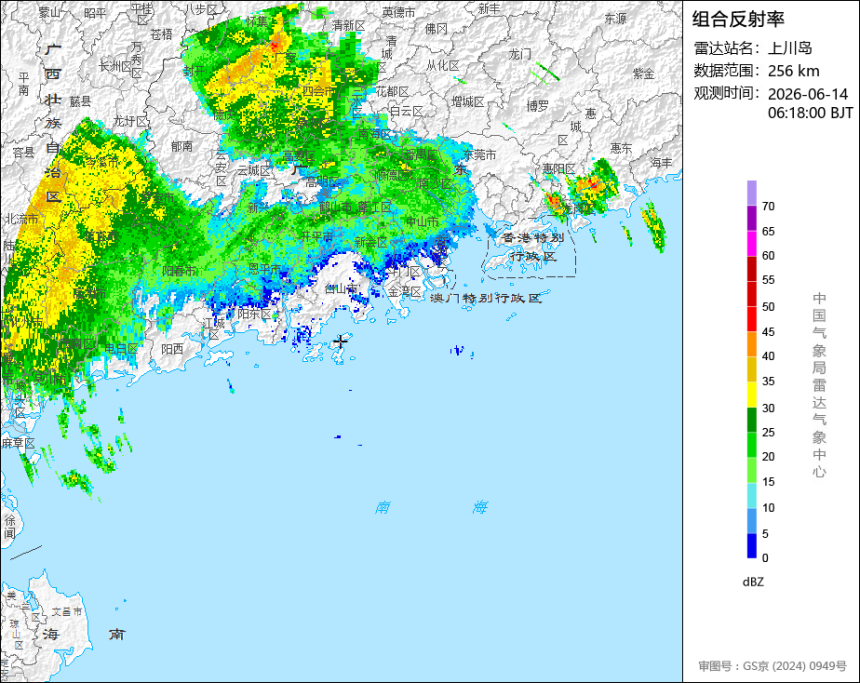Viewport: 860px width, 683px height.
Task: Click the dBZ unit label under legend
Action: click(x=753, y=582)
